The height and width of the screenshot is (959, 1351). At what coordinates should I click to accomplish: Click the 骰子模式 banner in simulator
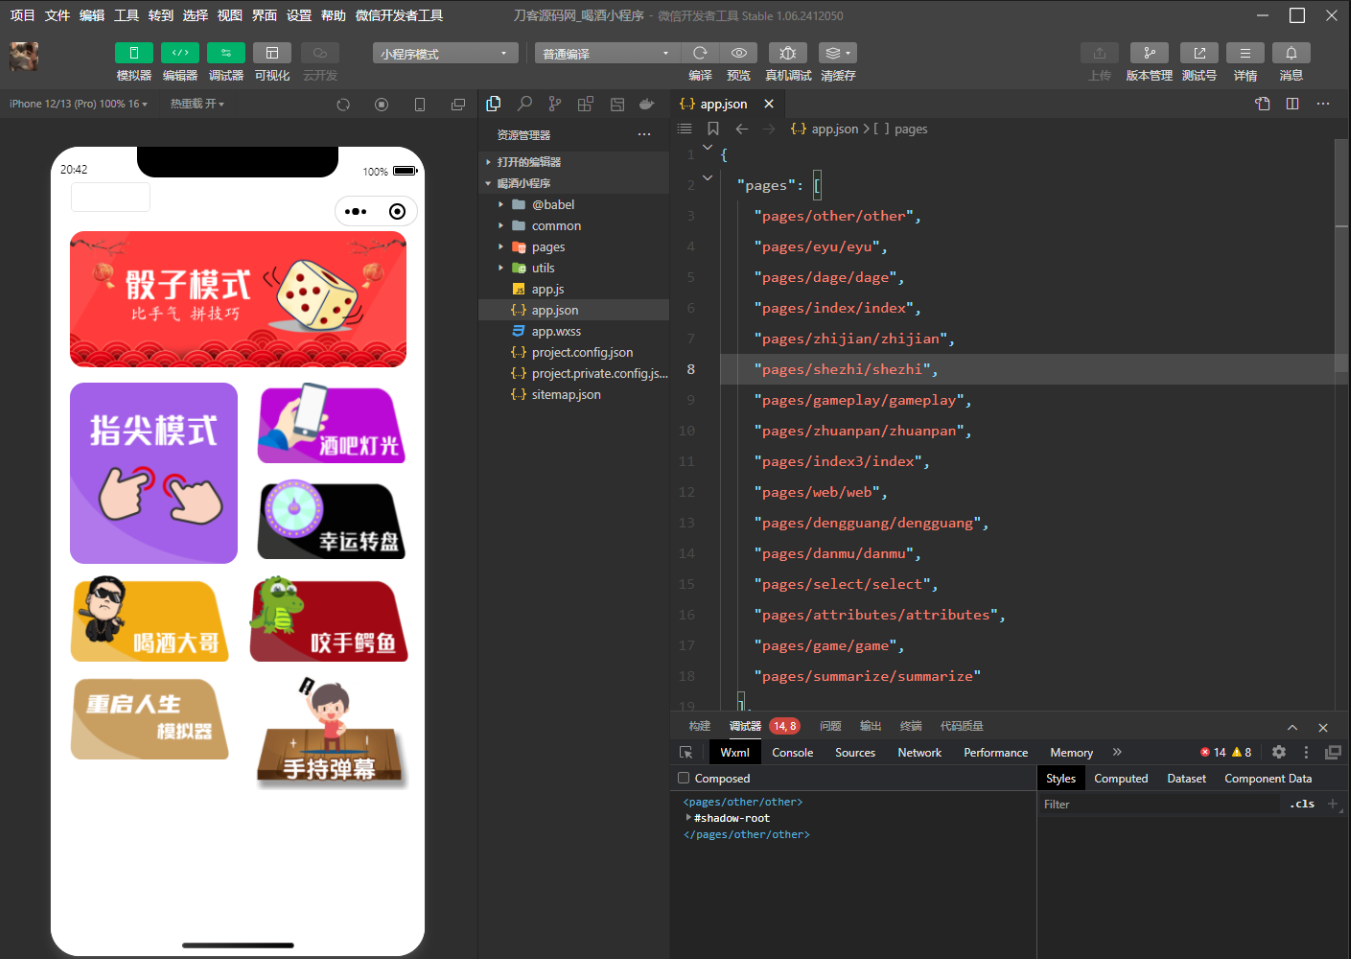[x=238, y=299]
